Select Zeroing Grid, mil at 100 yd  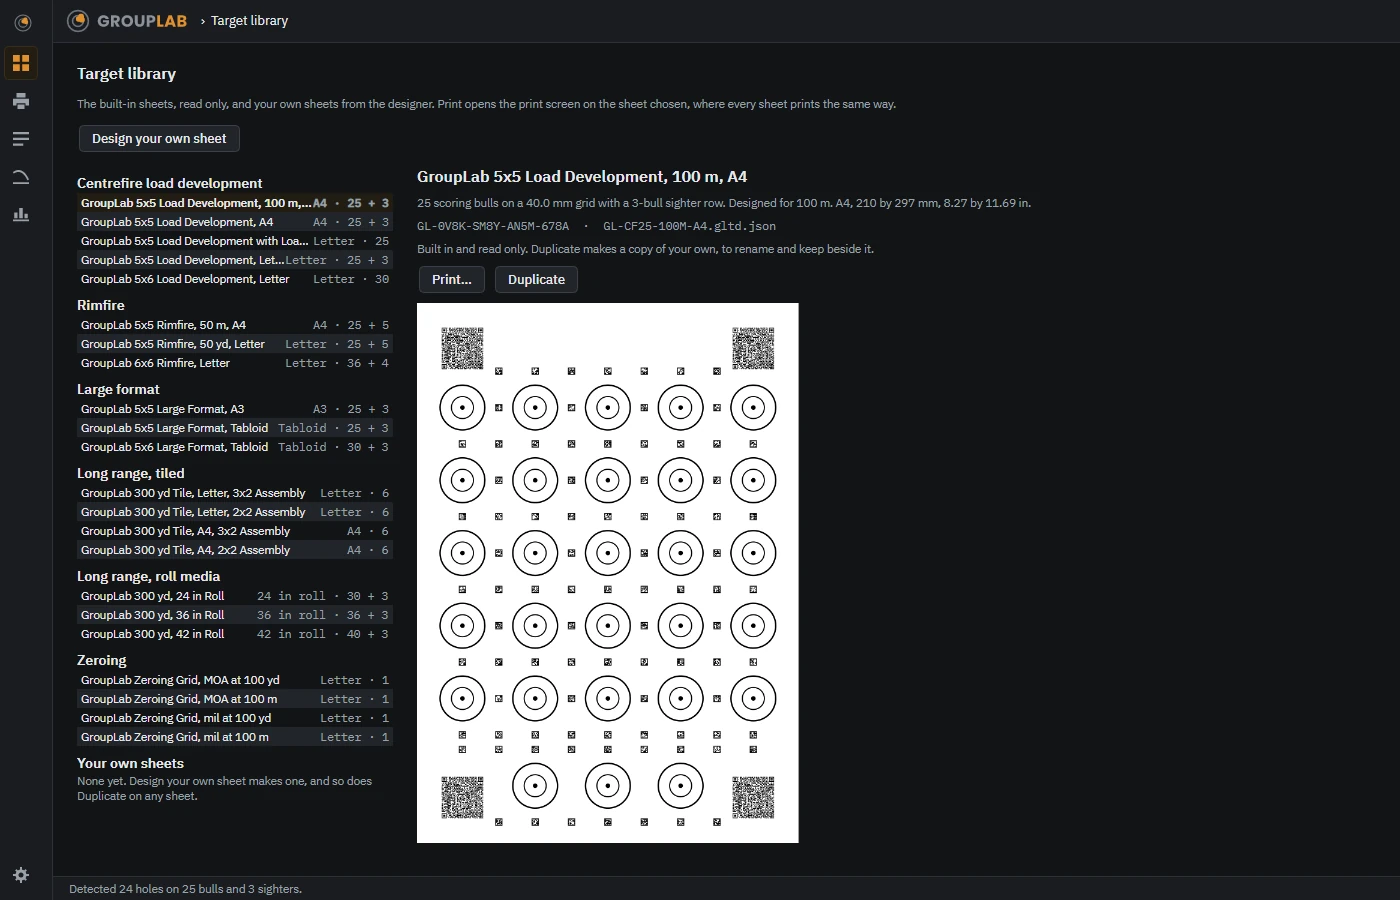(x=235, y=718)
